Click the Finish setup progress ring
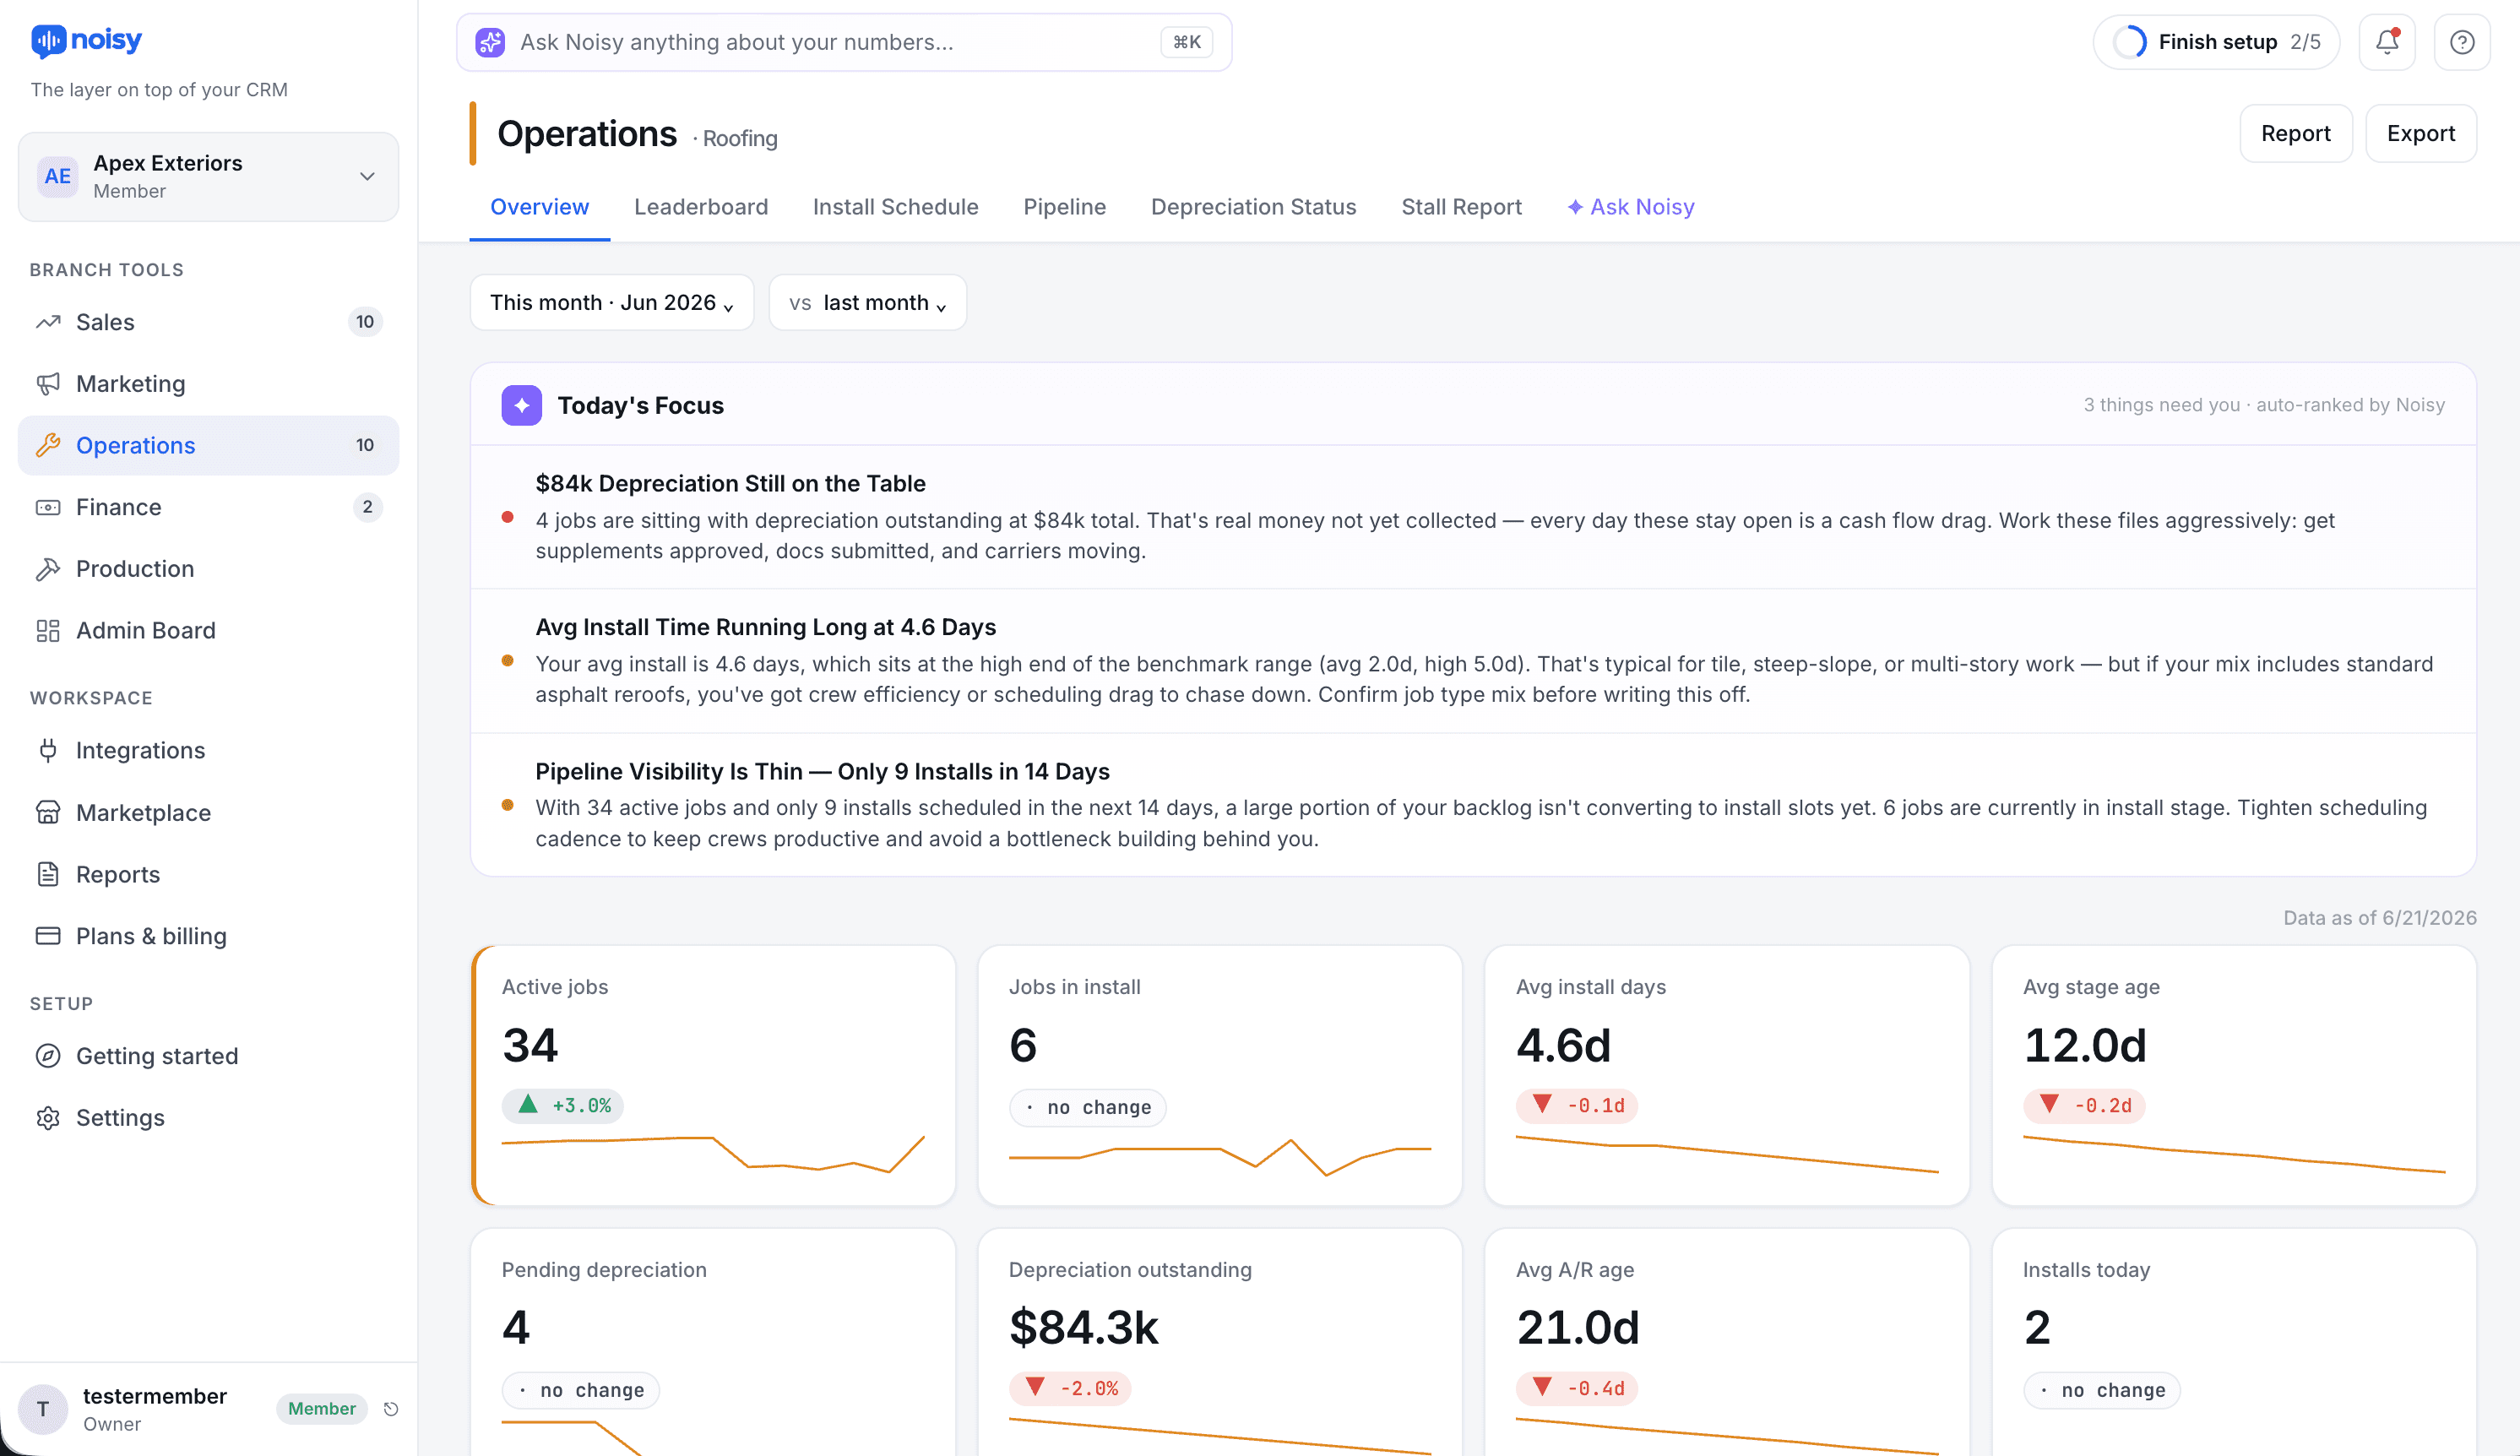The height and width of the screenshot is (1456, 2520). coord(2130,42)
